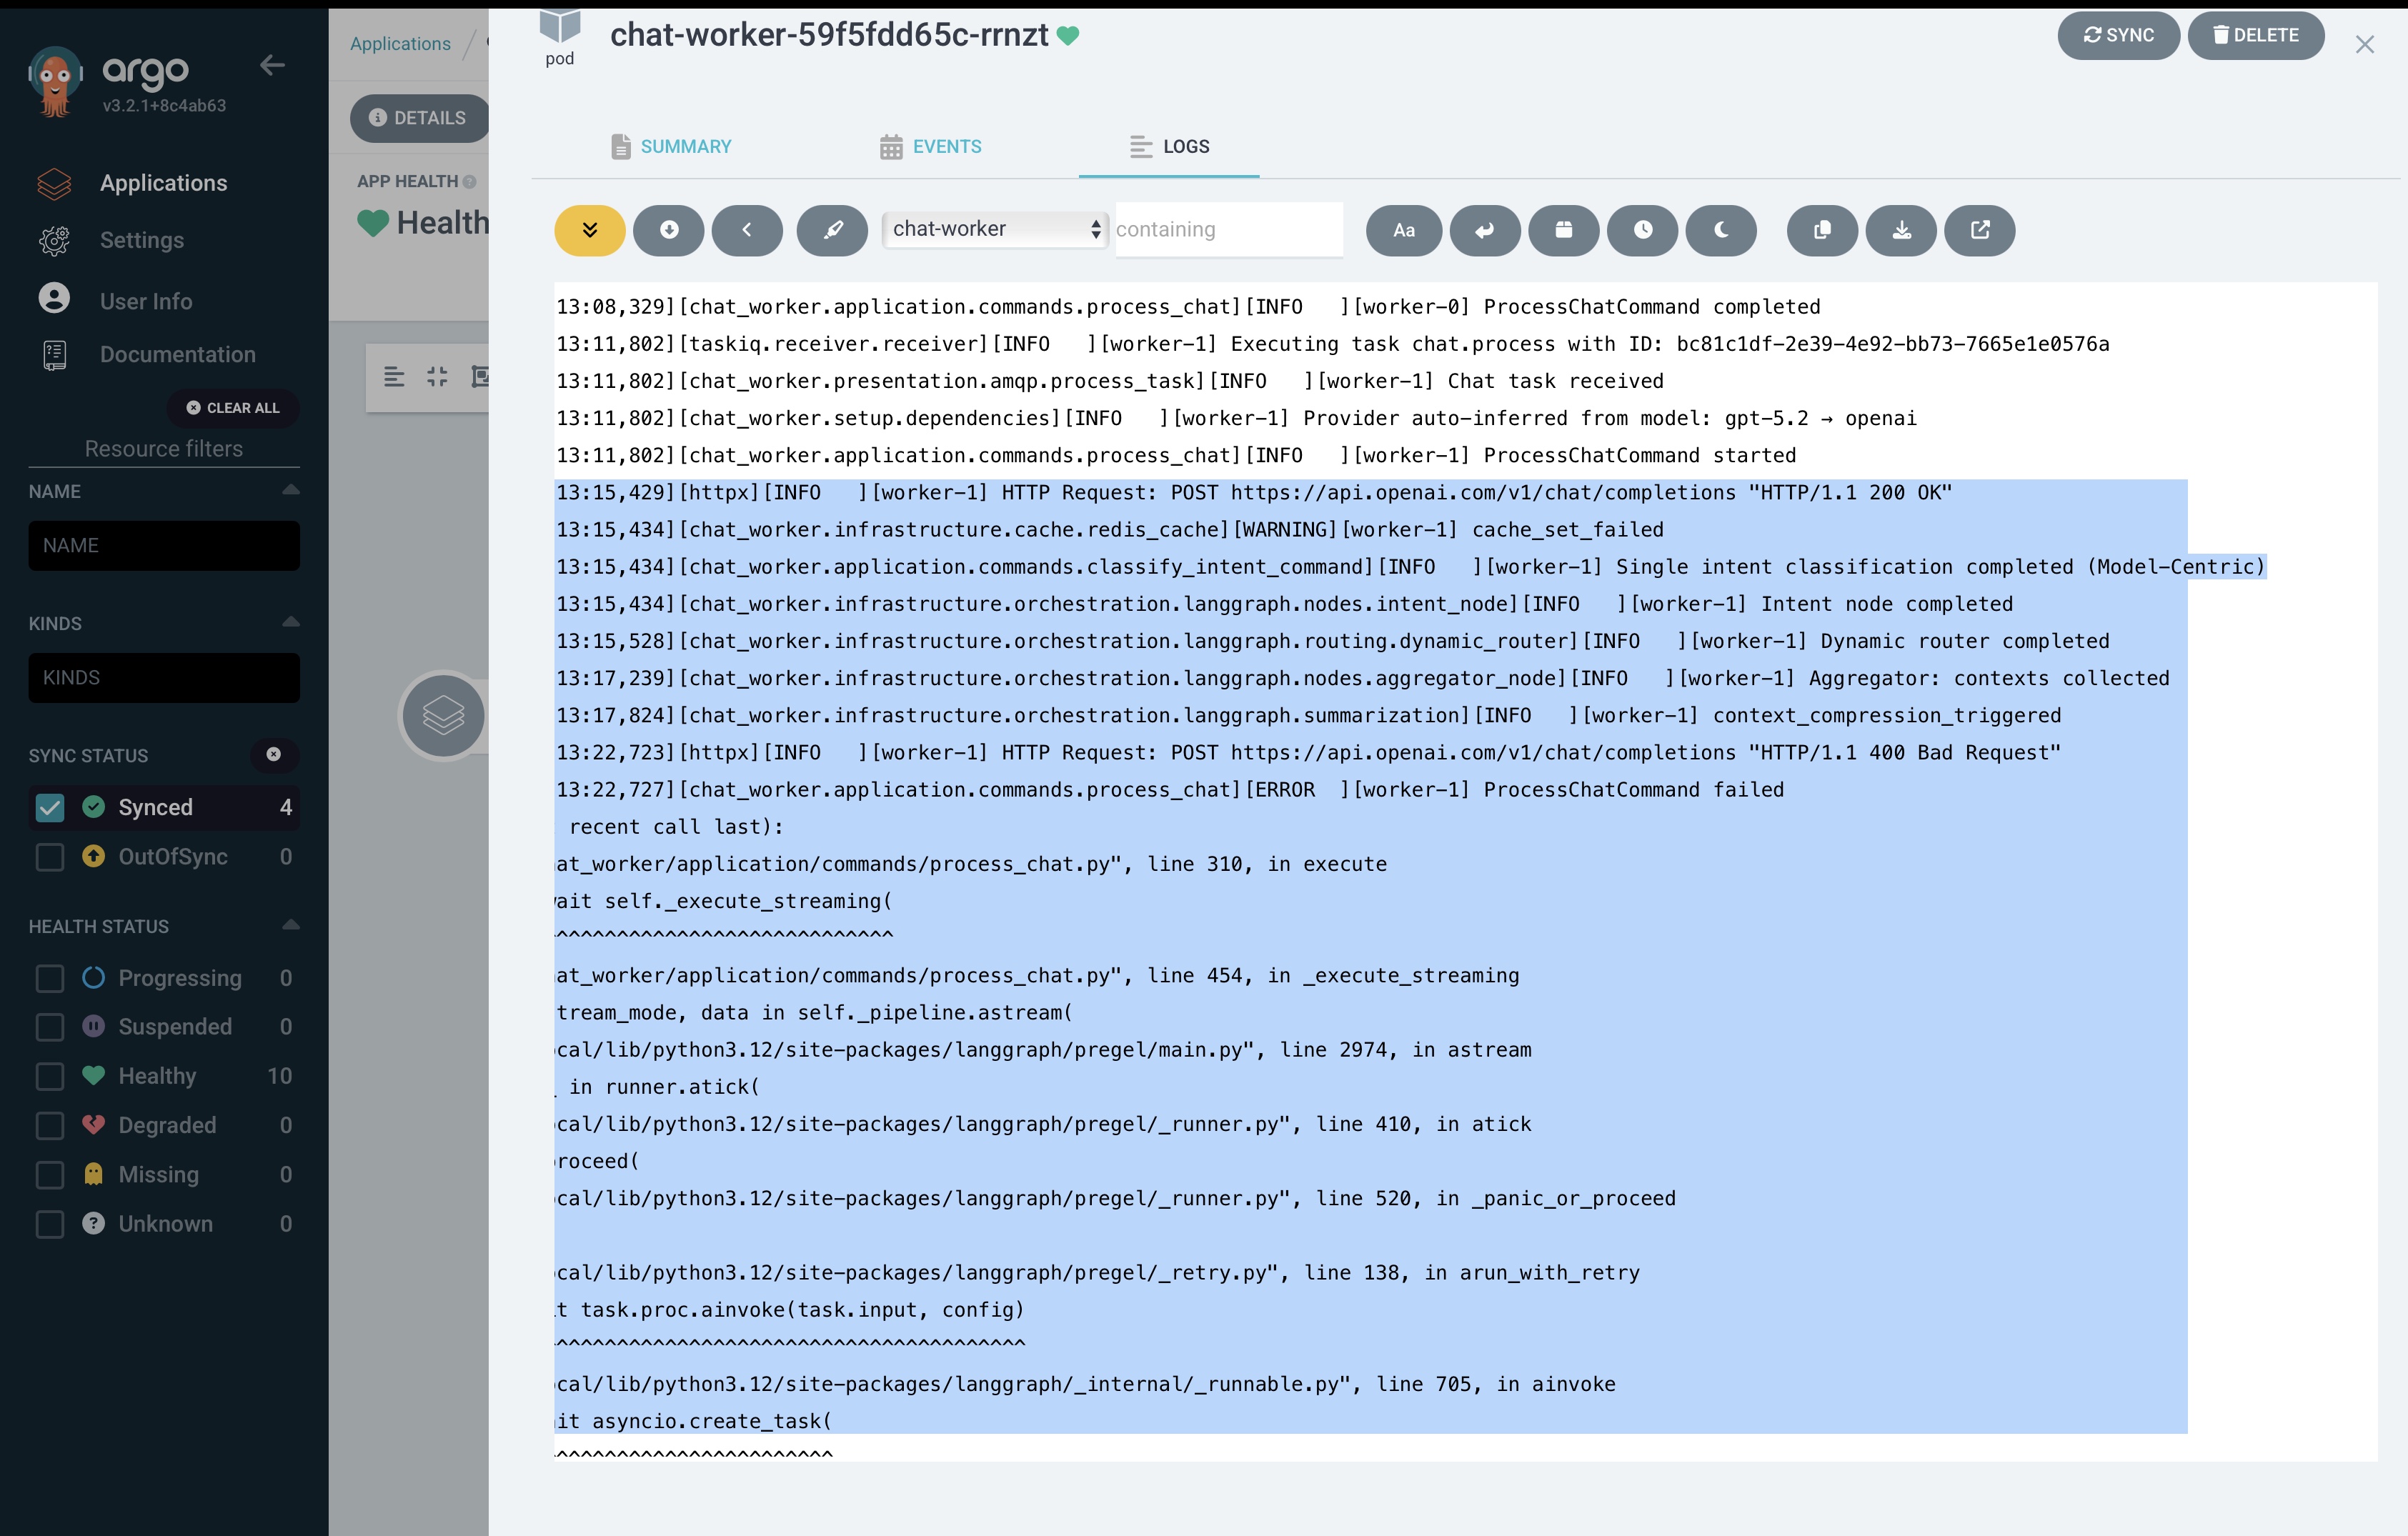The height and width of the screenshot is (1536, 2408).
Task: Click the highlighter icon in the logs toolbar
Action: click(831, 230)
